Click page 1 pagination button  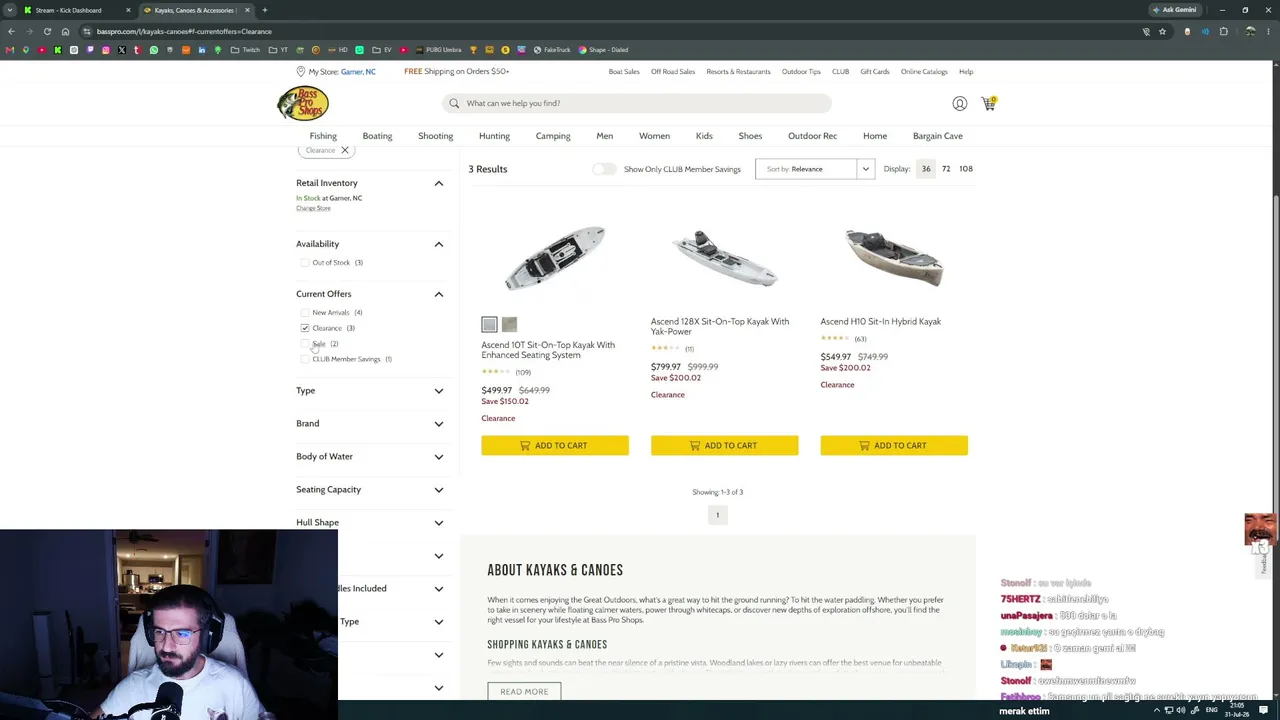click(x=717, y=515)
